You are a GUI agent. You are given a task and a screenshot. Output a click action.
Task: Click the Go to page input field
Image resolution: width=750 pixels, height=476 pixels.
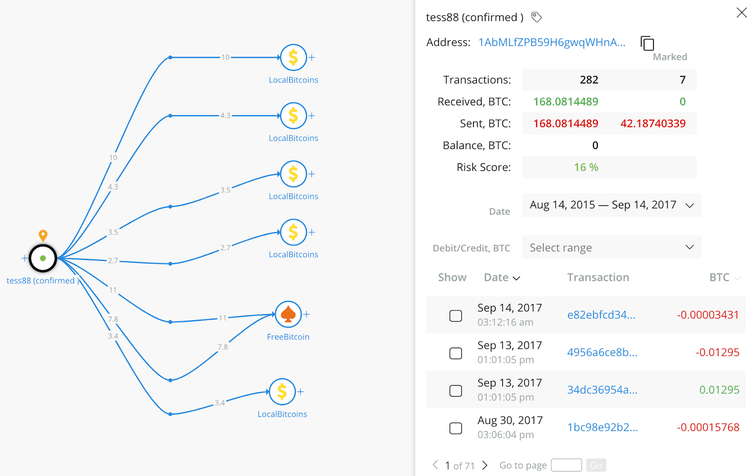(566, 466)
